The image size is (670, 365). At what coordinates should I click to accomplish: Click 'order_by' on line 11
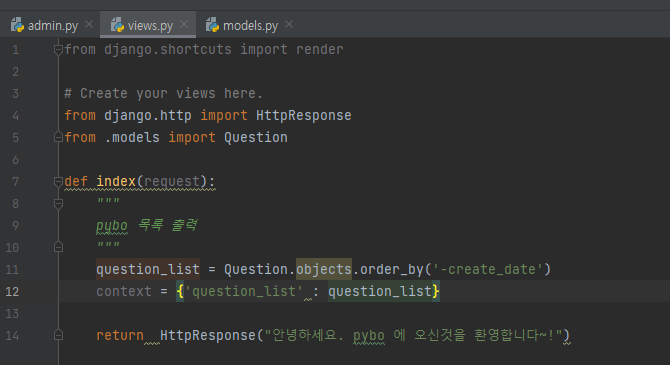[392, 269]
